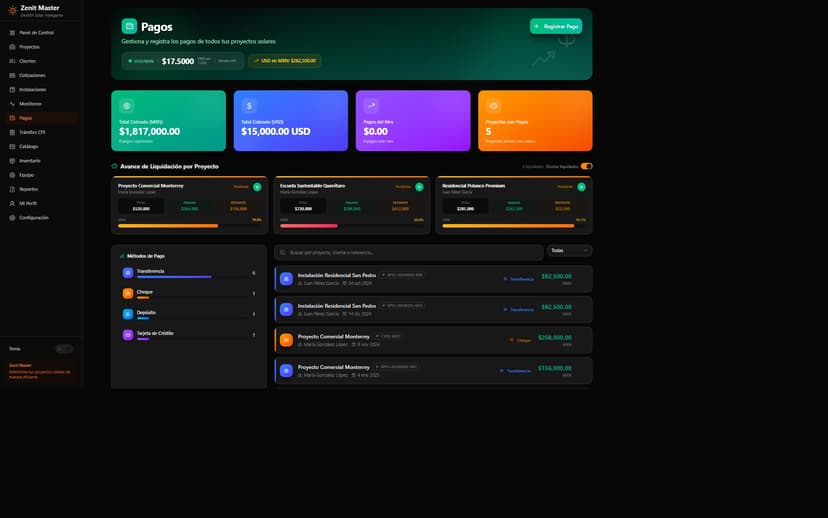Click the payment search input field
The image size is (828, 518).
409,252
